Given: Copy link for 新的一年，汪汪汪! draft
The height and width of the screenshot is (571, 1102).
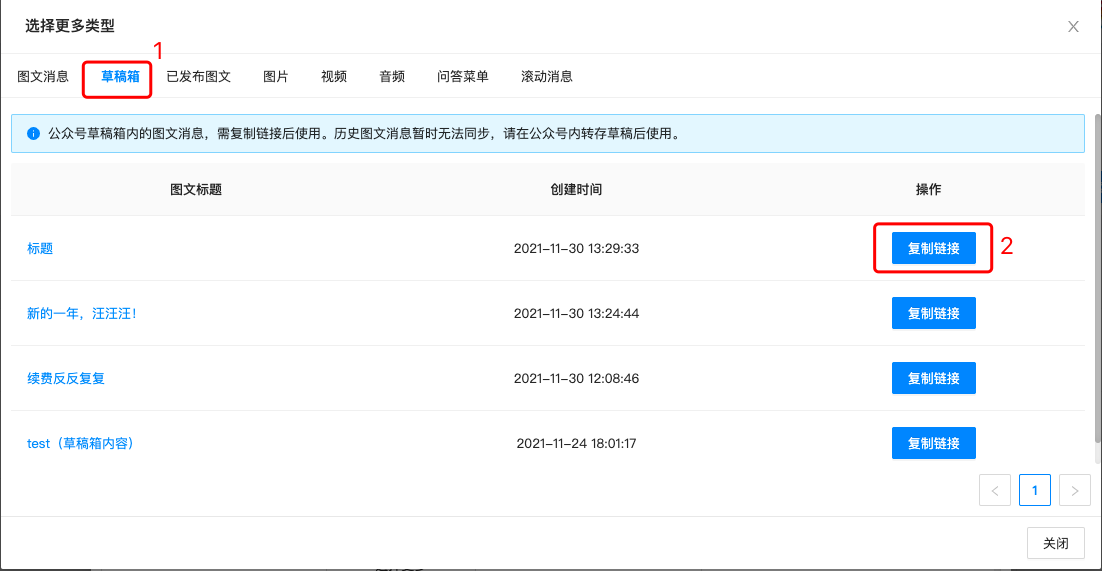Looking at the screenshot, I should tap(933, 313).
